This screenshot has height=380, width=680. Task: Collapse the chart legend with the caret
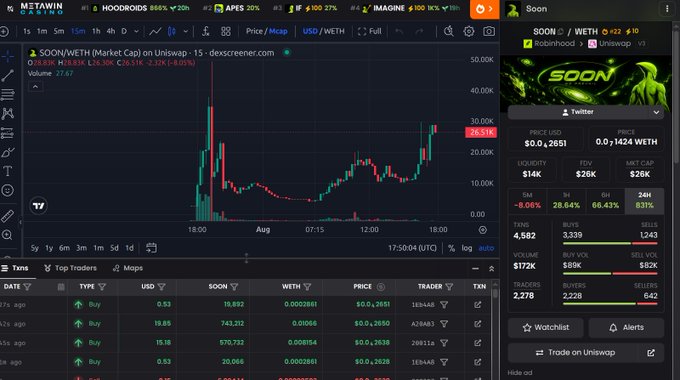click(36, 87)
